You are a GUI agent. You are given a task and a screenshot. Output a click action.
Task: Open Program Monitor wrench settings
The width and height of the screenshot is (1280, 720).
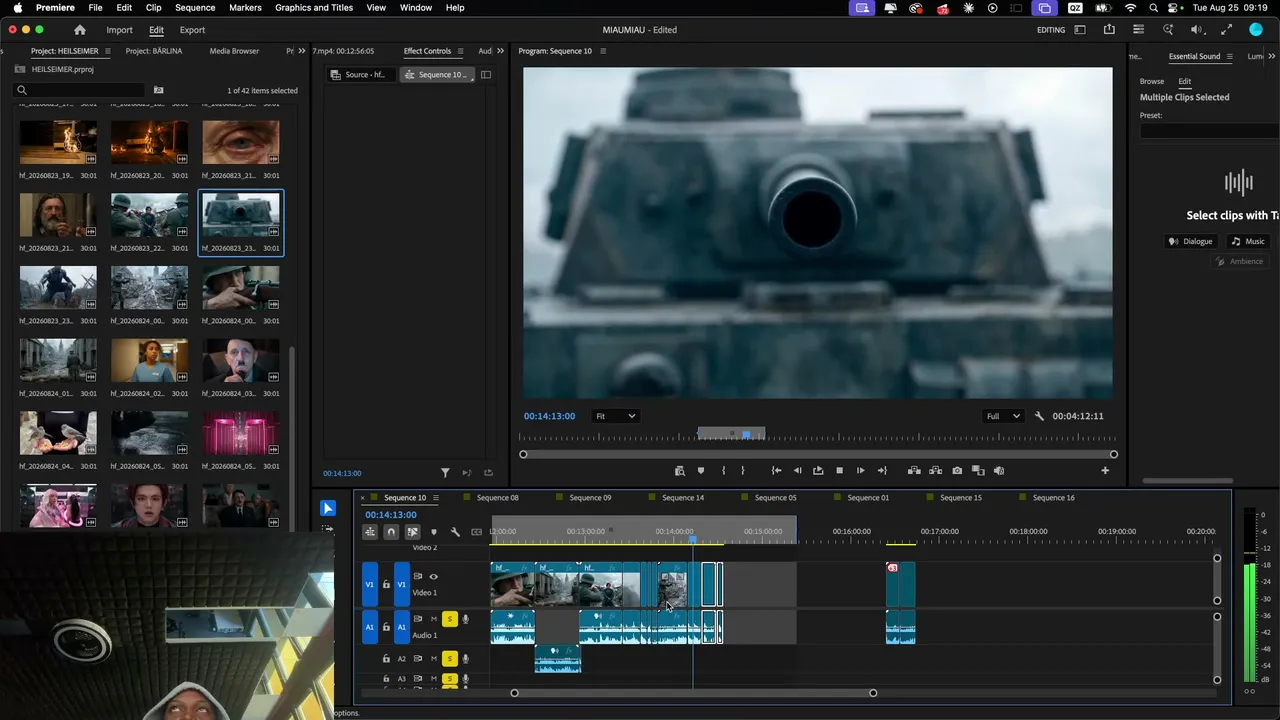(1039, 416)
